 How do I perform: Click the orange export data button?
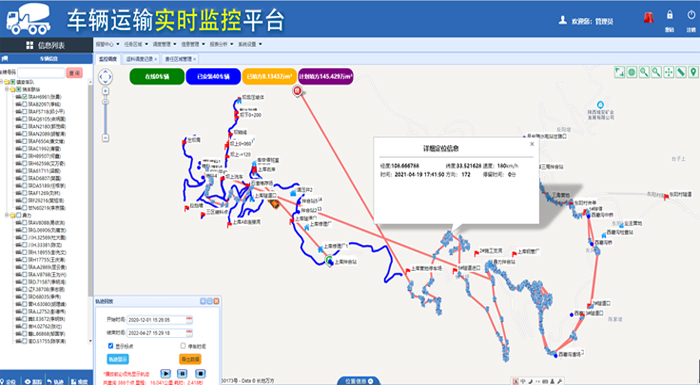point(190,359)
